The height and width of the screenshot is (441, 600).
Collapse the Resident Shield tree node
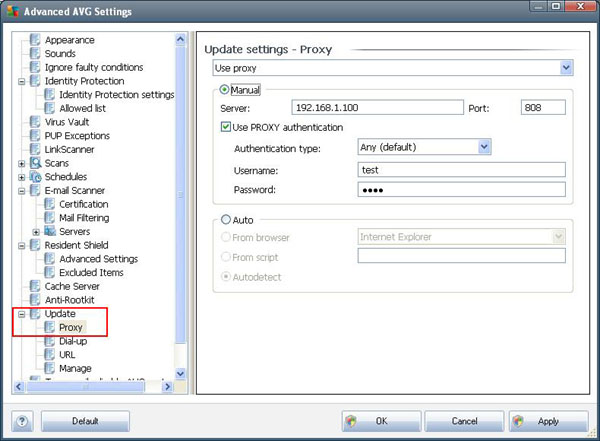tap(22, 246)
